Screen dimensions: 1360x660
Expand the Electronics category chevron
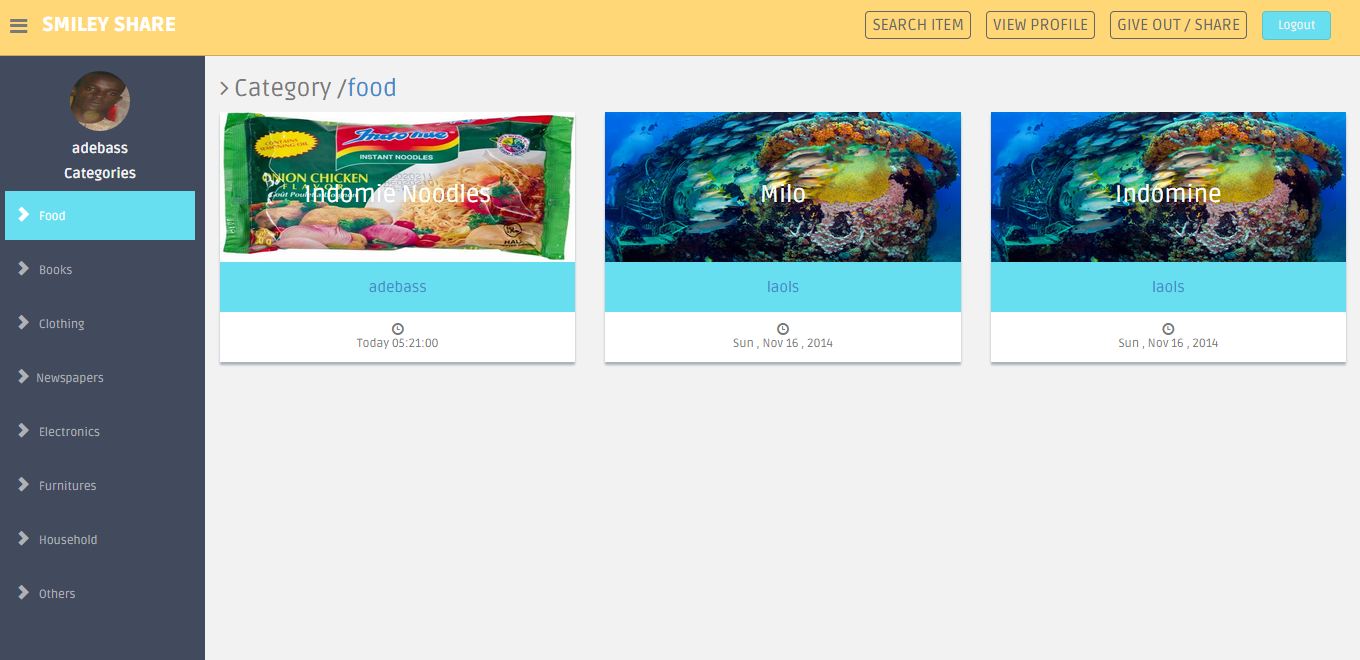[24, 431]
